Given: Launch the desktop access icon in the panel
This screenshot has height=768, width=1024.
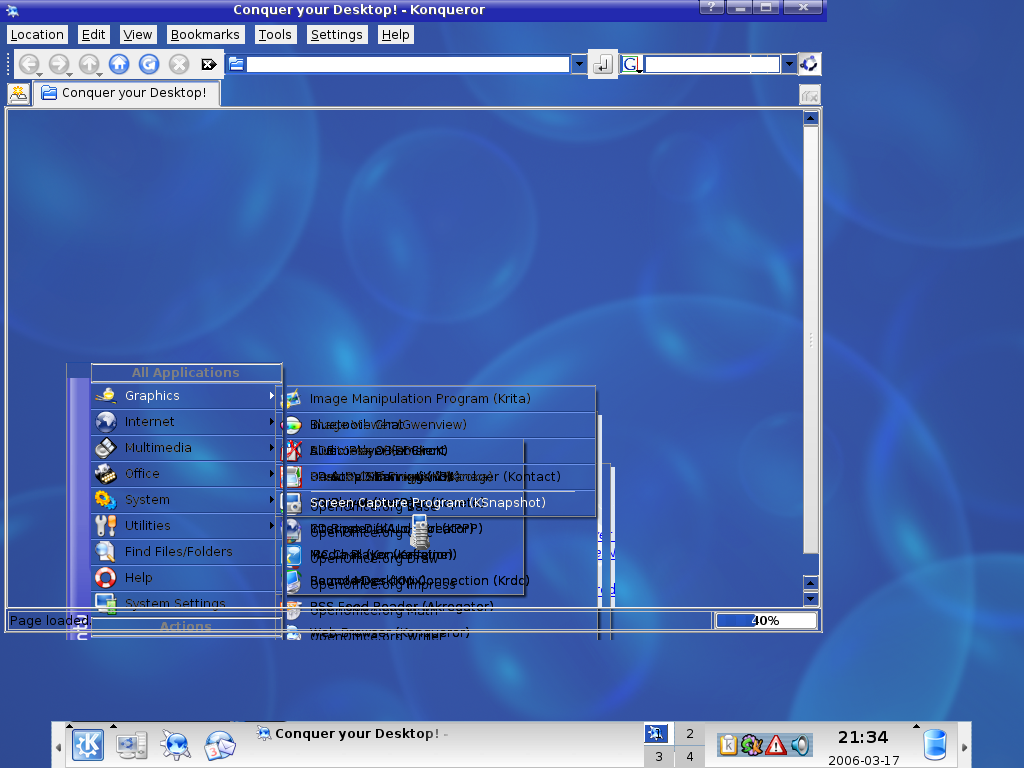Looking at the screenshot, I should tap(131, 745).
